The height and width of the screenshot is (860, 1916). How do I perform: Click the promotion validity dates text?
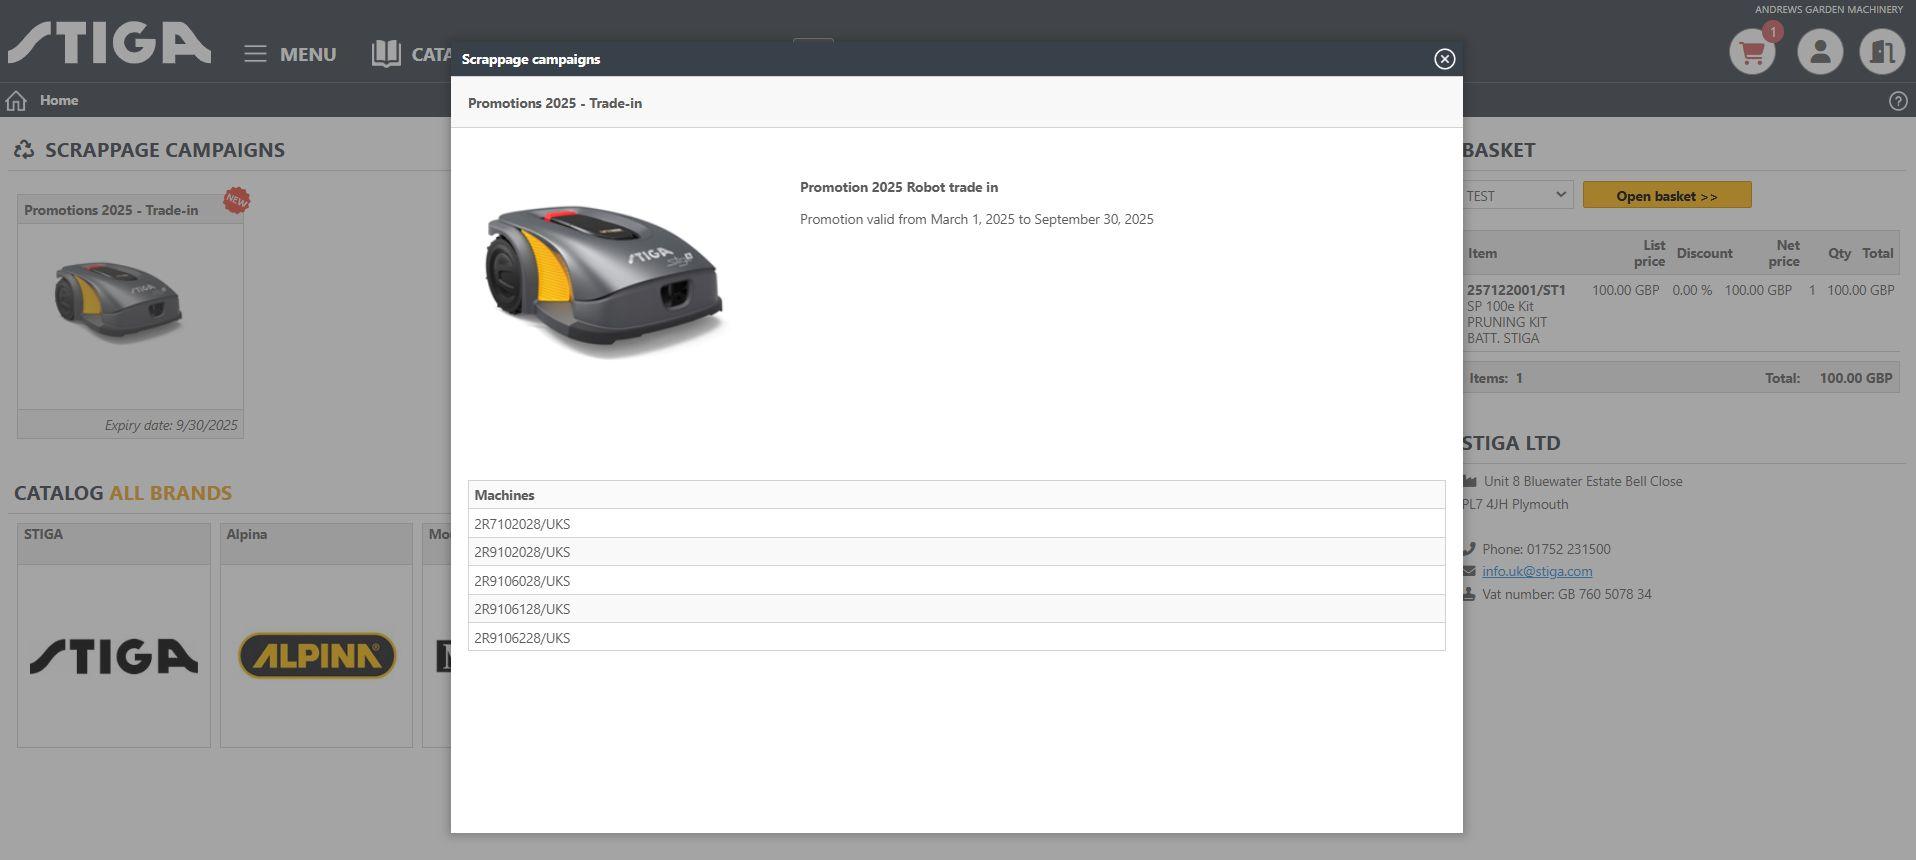click(x=977, y=219)
